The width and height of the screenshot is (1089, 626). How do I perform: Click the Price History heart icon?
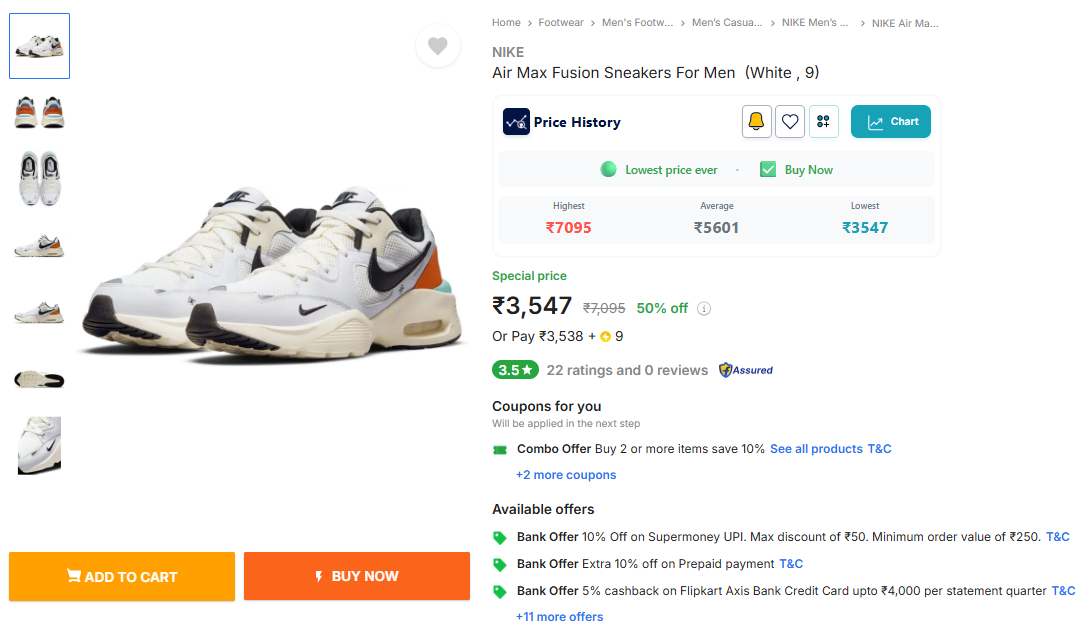click(790, 122)
